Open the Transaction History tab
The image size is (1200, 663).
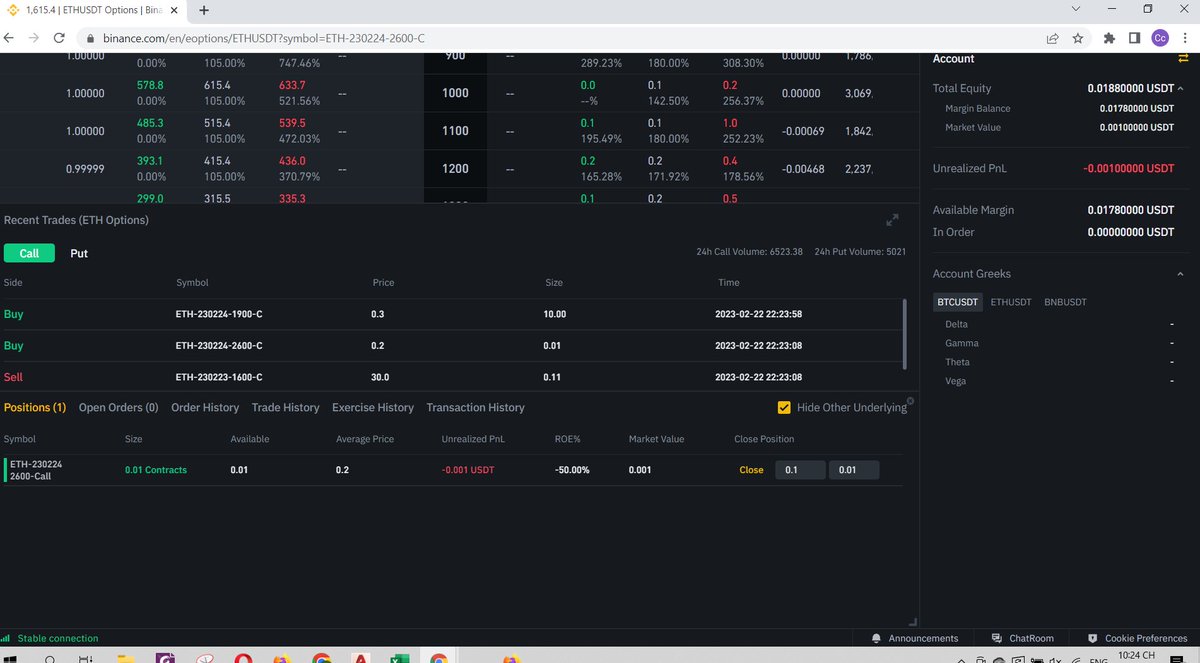click(x=475, y=408)
